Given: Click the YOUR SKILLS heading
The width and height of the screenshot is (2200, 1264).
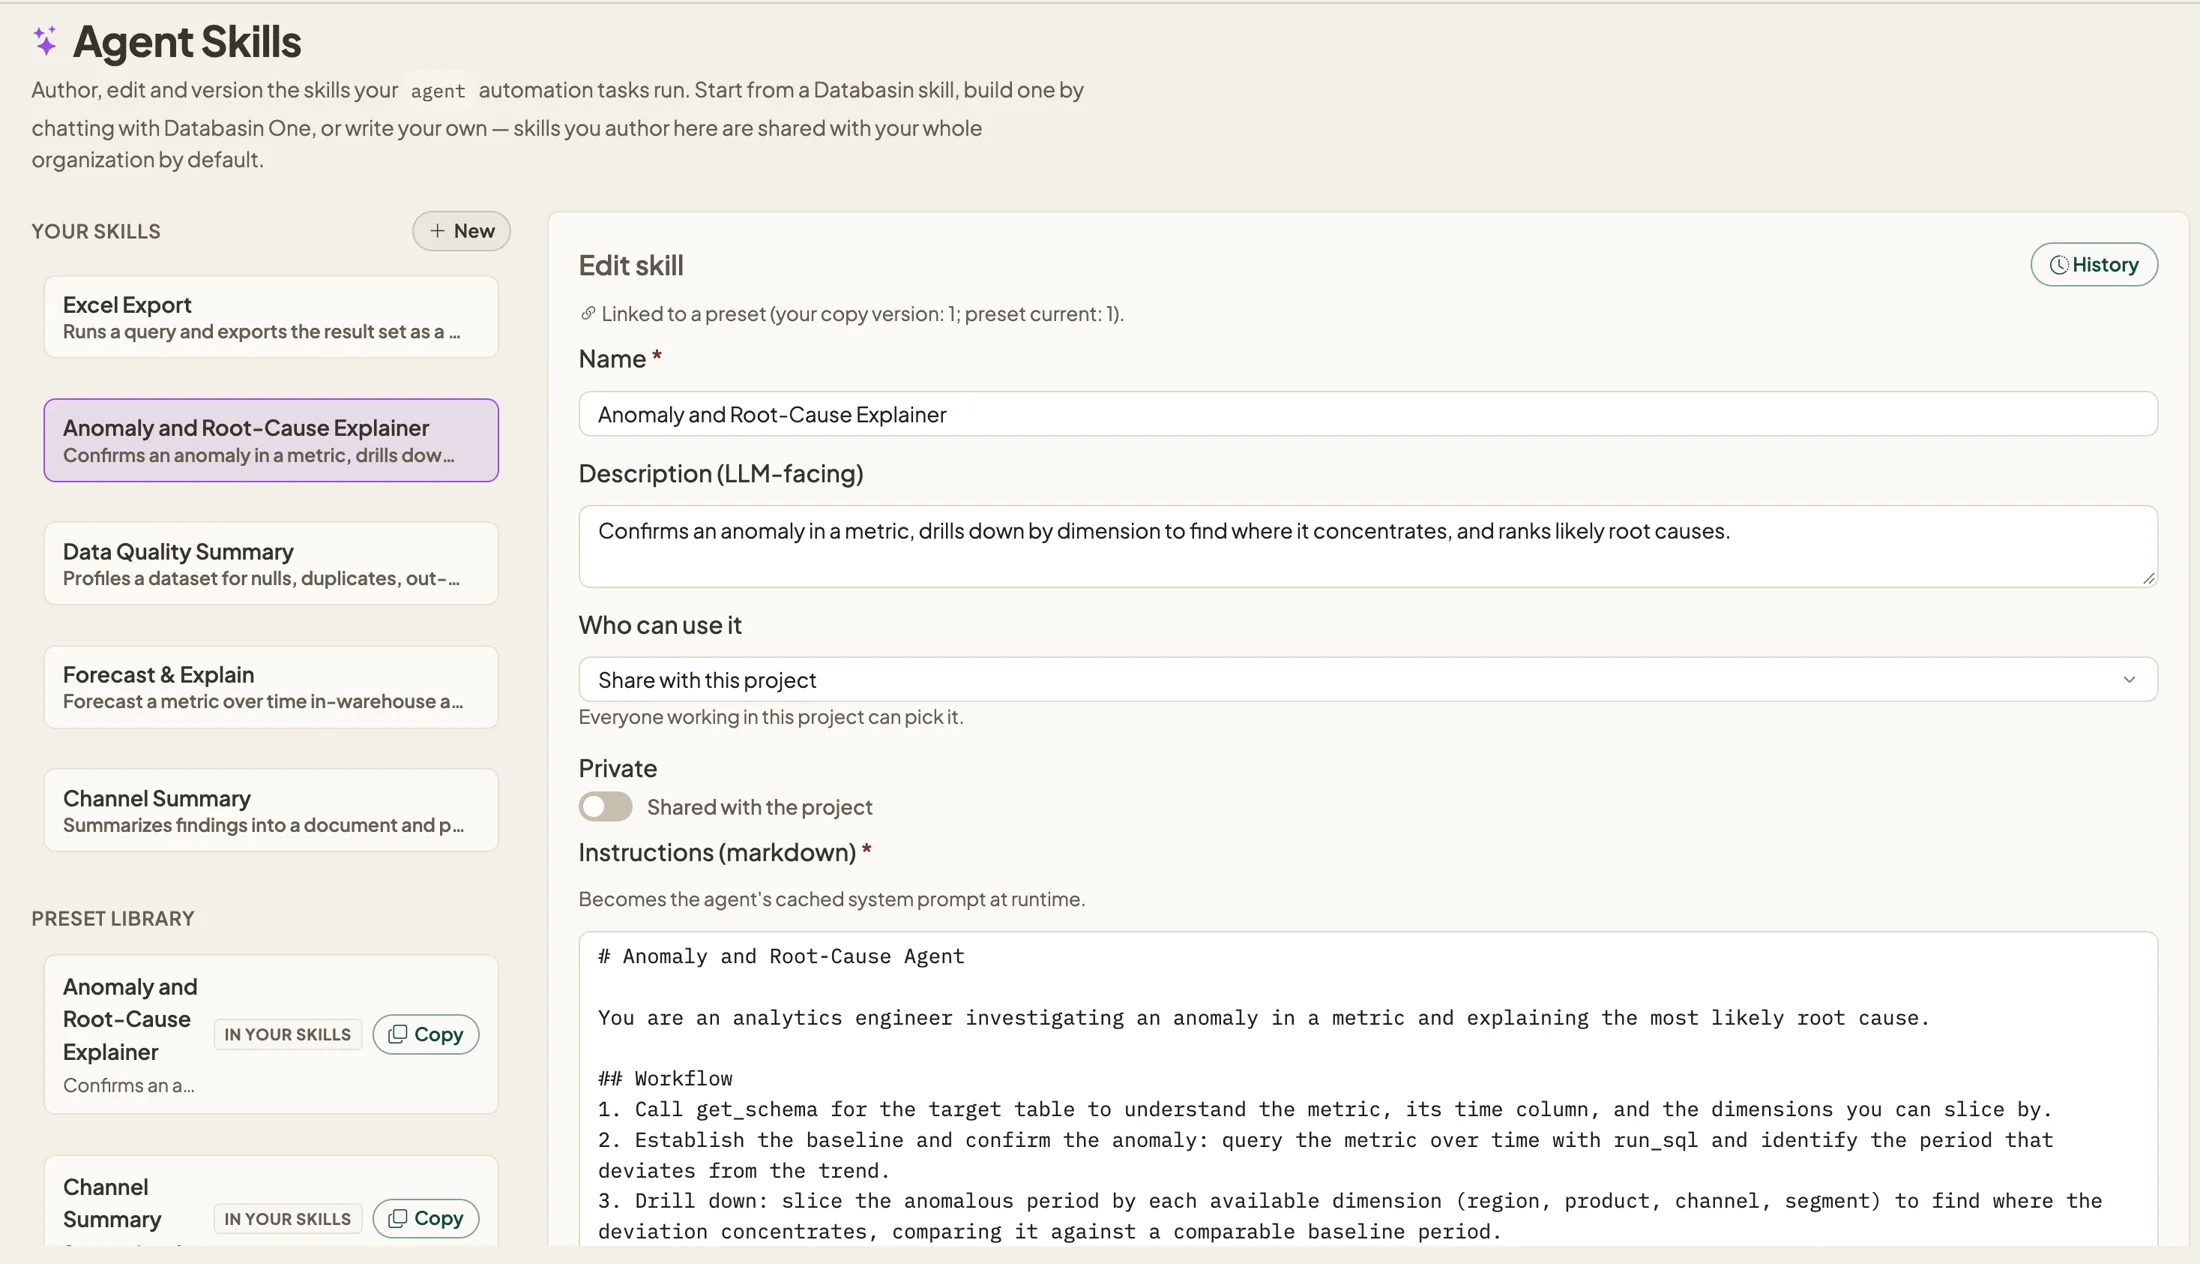Looking at the screenshot, I should (96, 231).
